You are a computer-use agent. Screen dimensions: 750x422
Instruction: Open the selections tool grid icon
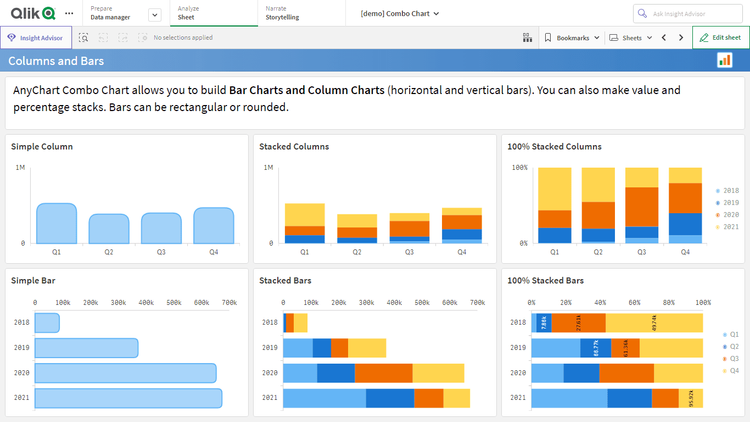coord(527,37)
